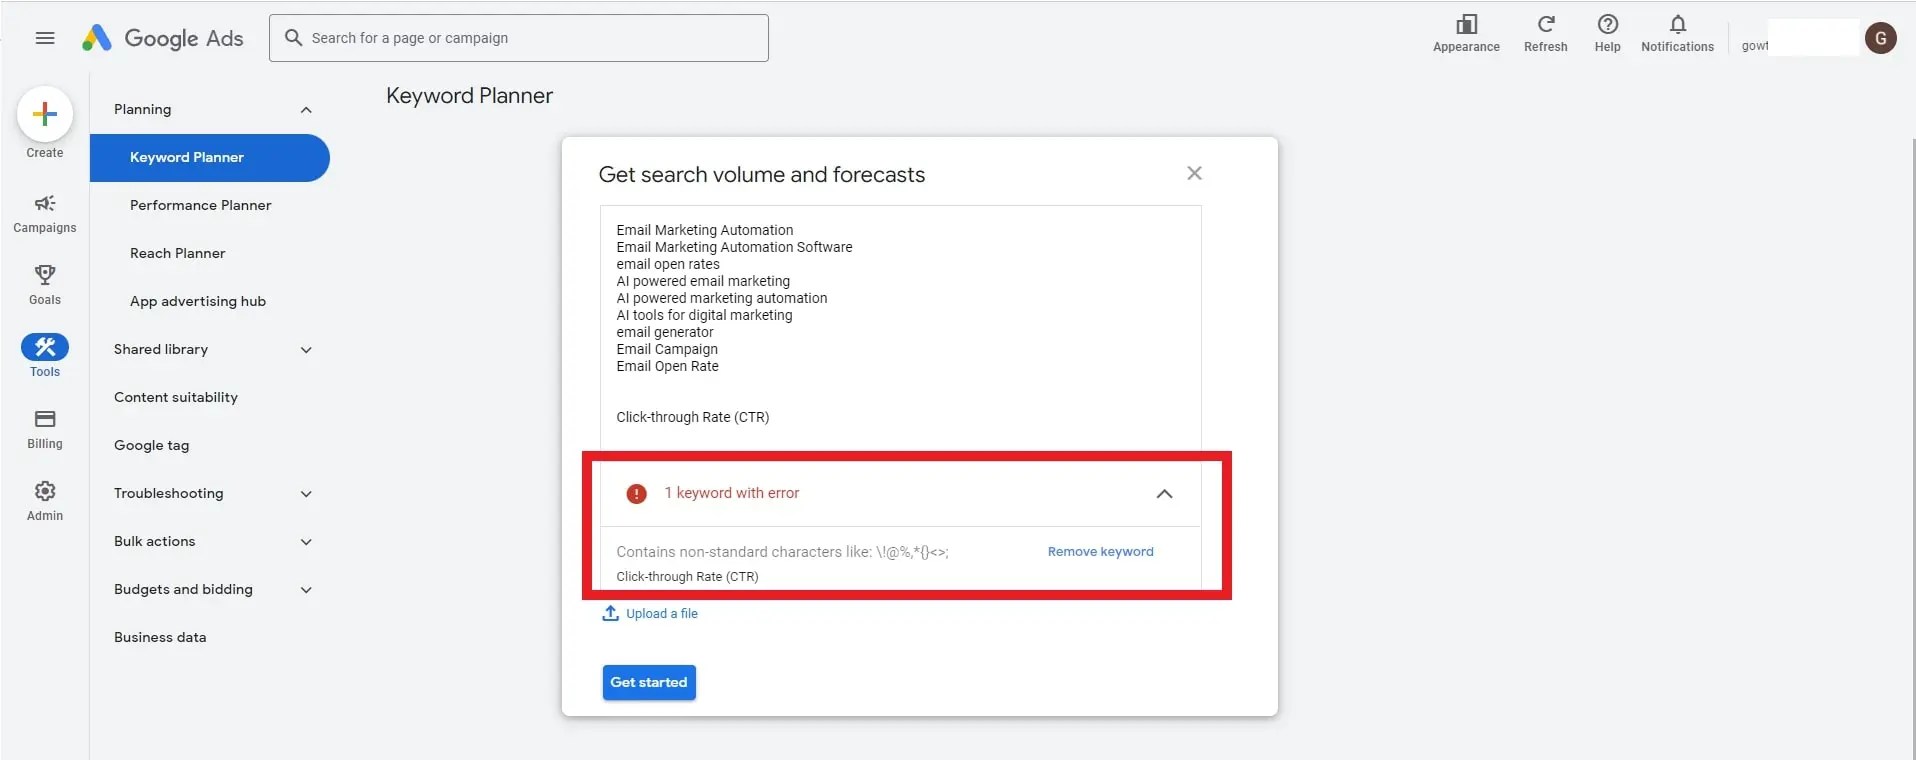Click the 'email open rates' keyword line
This screenshot has height=760, width=1916.
(x=668, y=264)
